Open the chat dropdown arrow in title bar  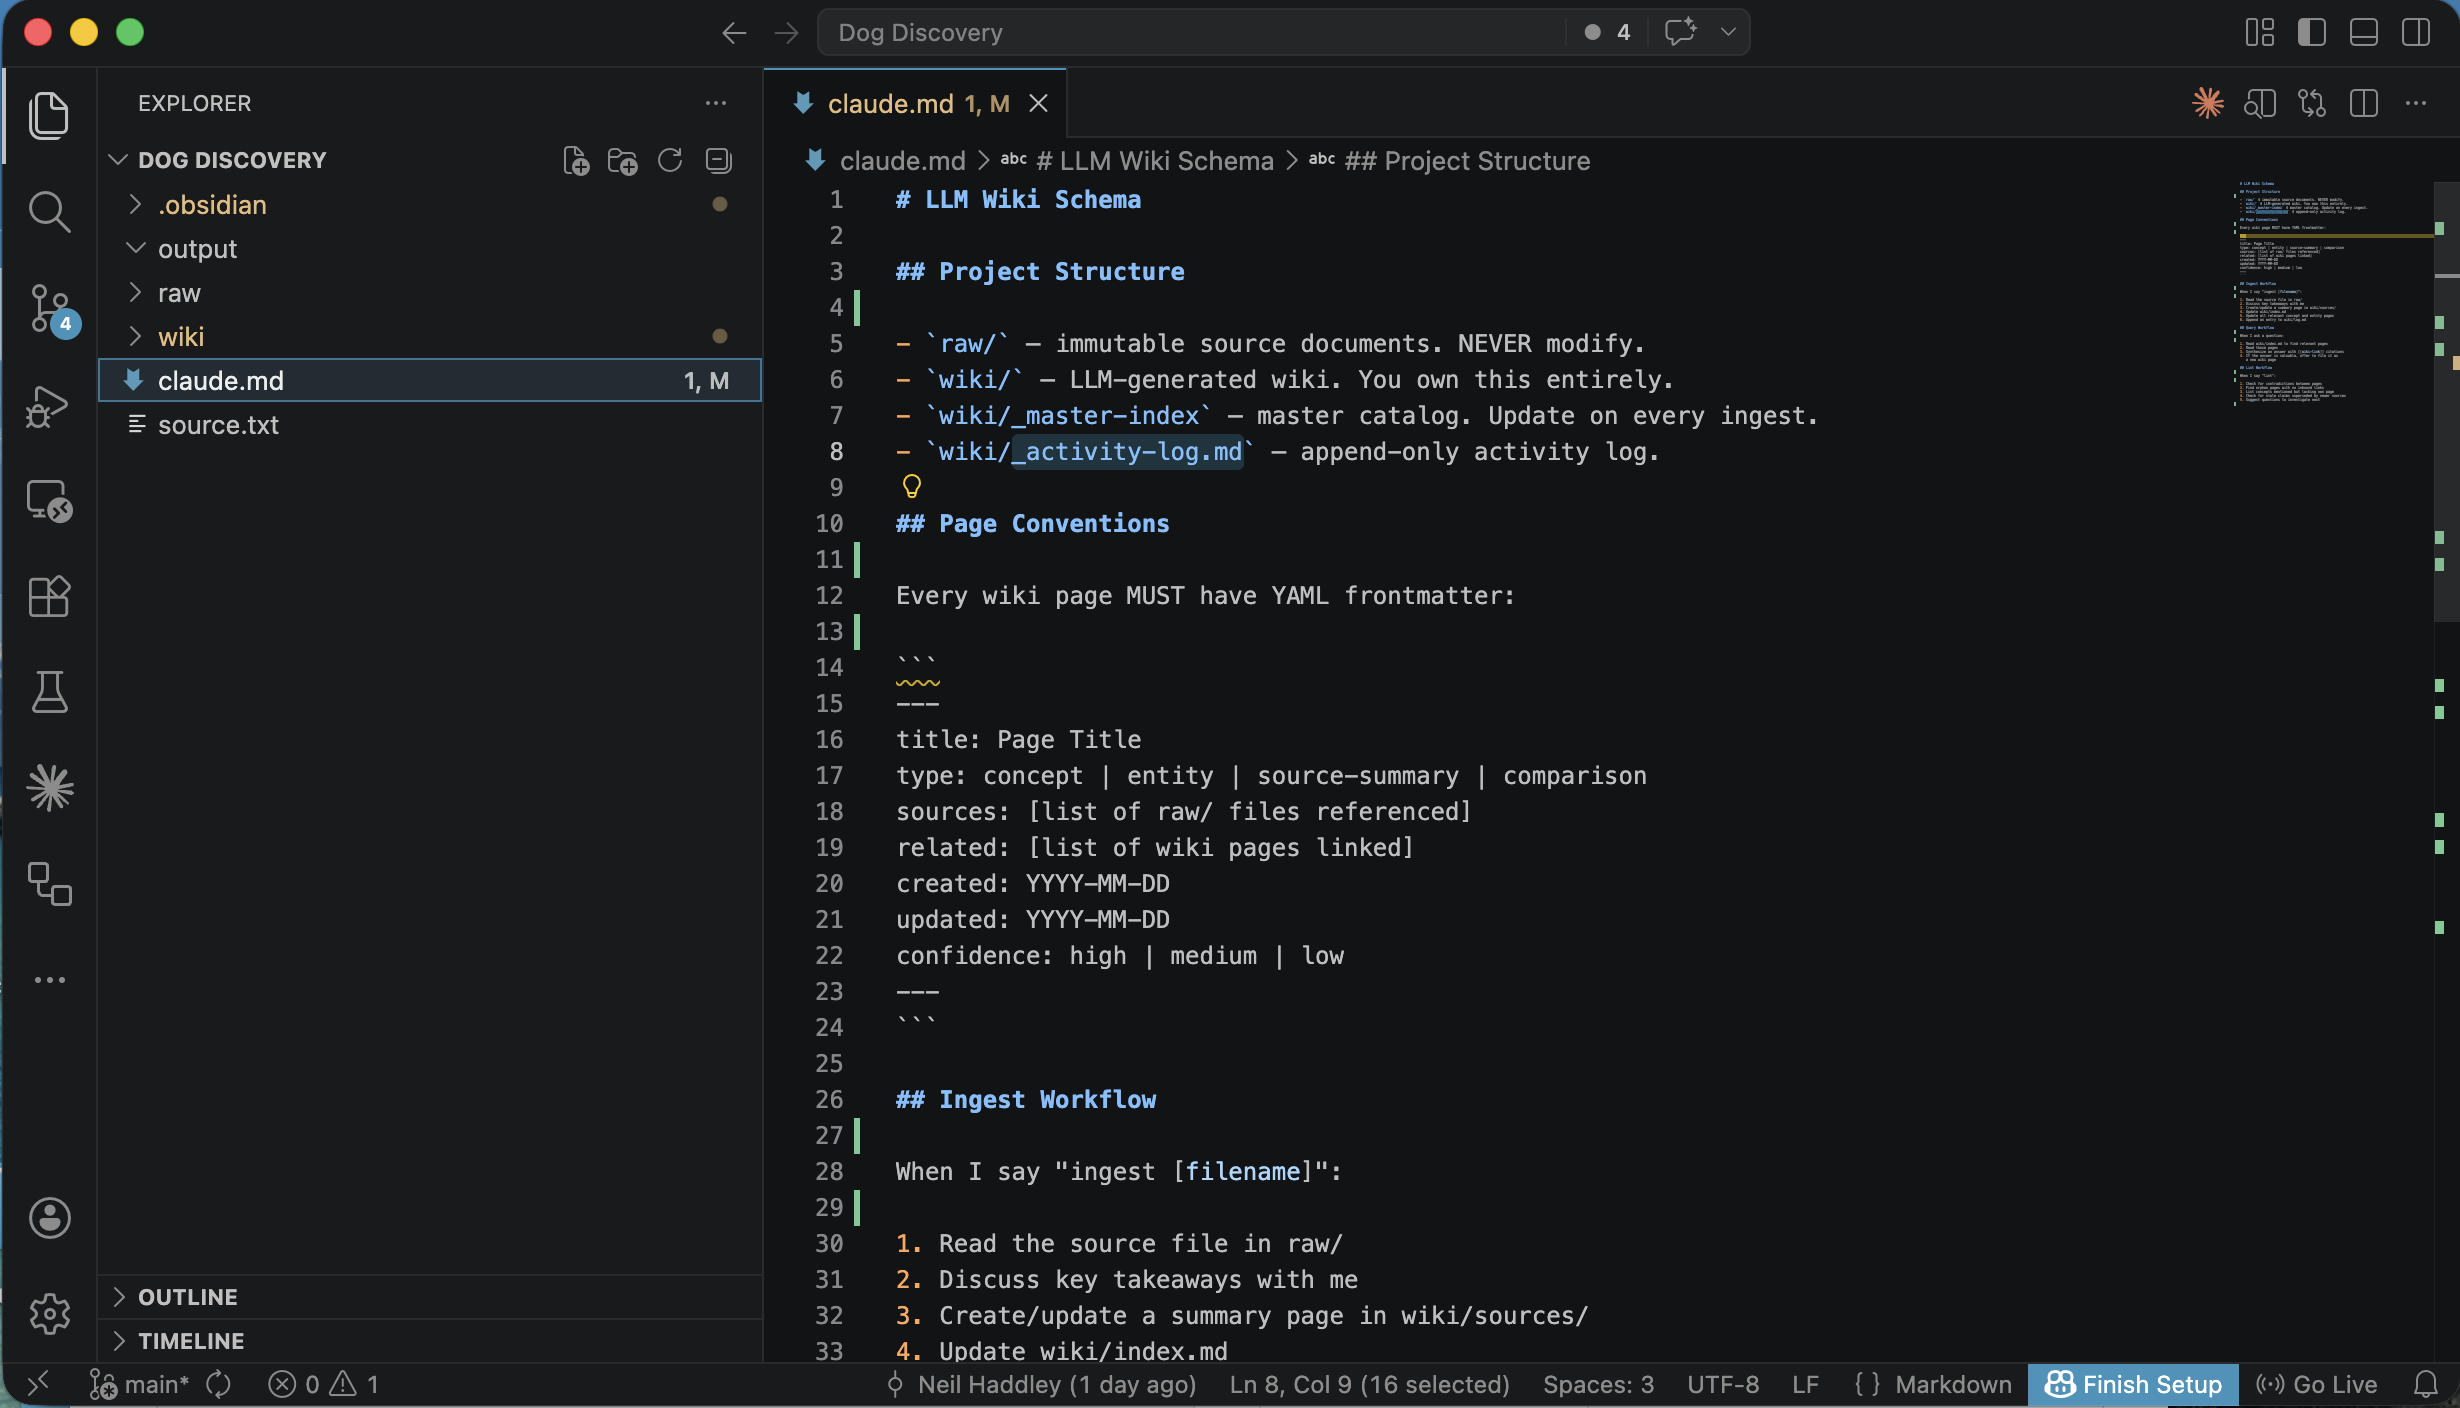tap(1728, 32)
